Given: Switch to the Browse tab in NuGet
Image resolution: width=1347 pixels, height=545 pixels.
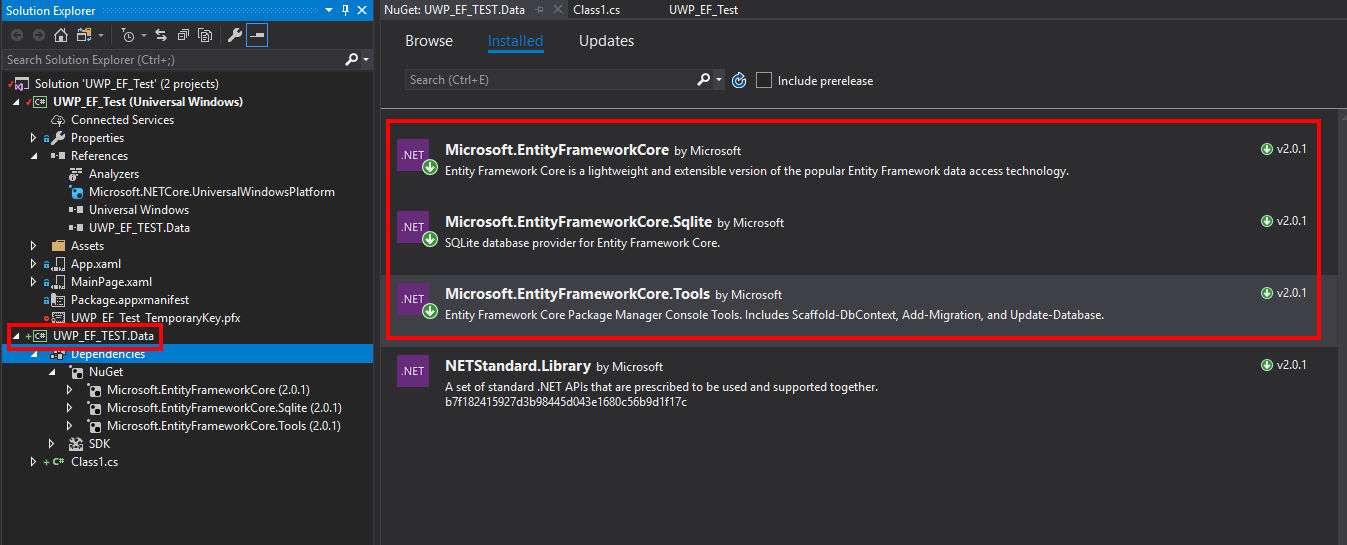Looking at the screenshot, I should click(x=429, y=41).
